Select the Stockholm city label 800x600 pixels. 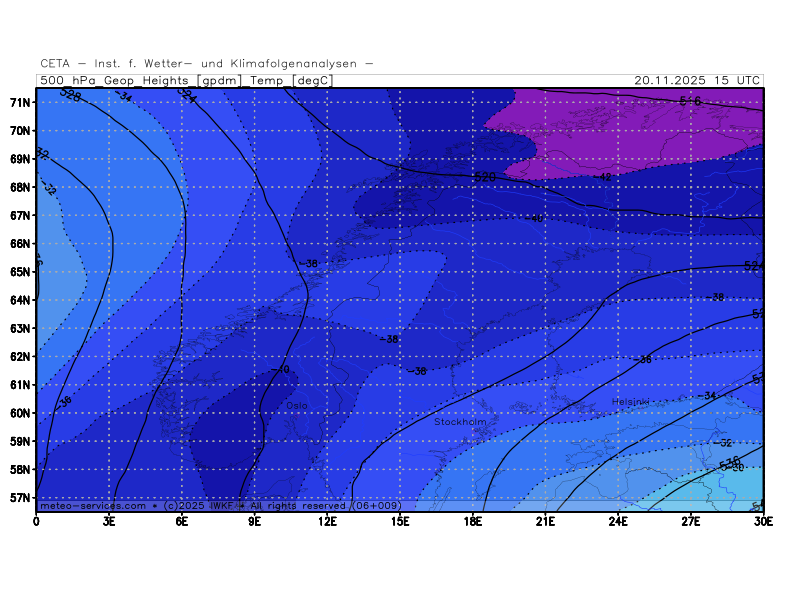pyautogui.click(x=460, y=422)
